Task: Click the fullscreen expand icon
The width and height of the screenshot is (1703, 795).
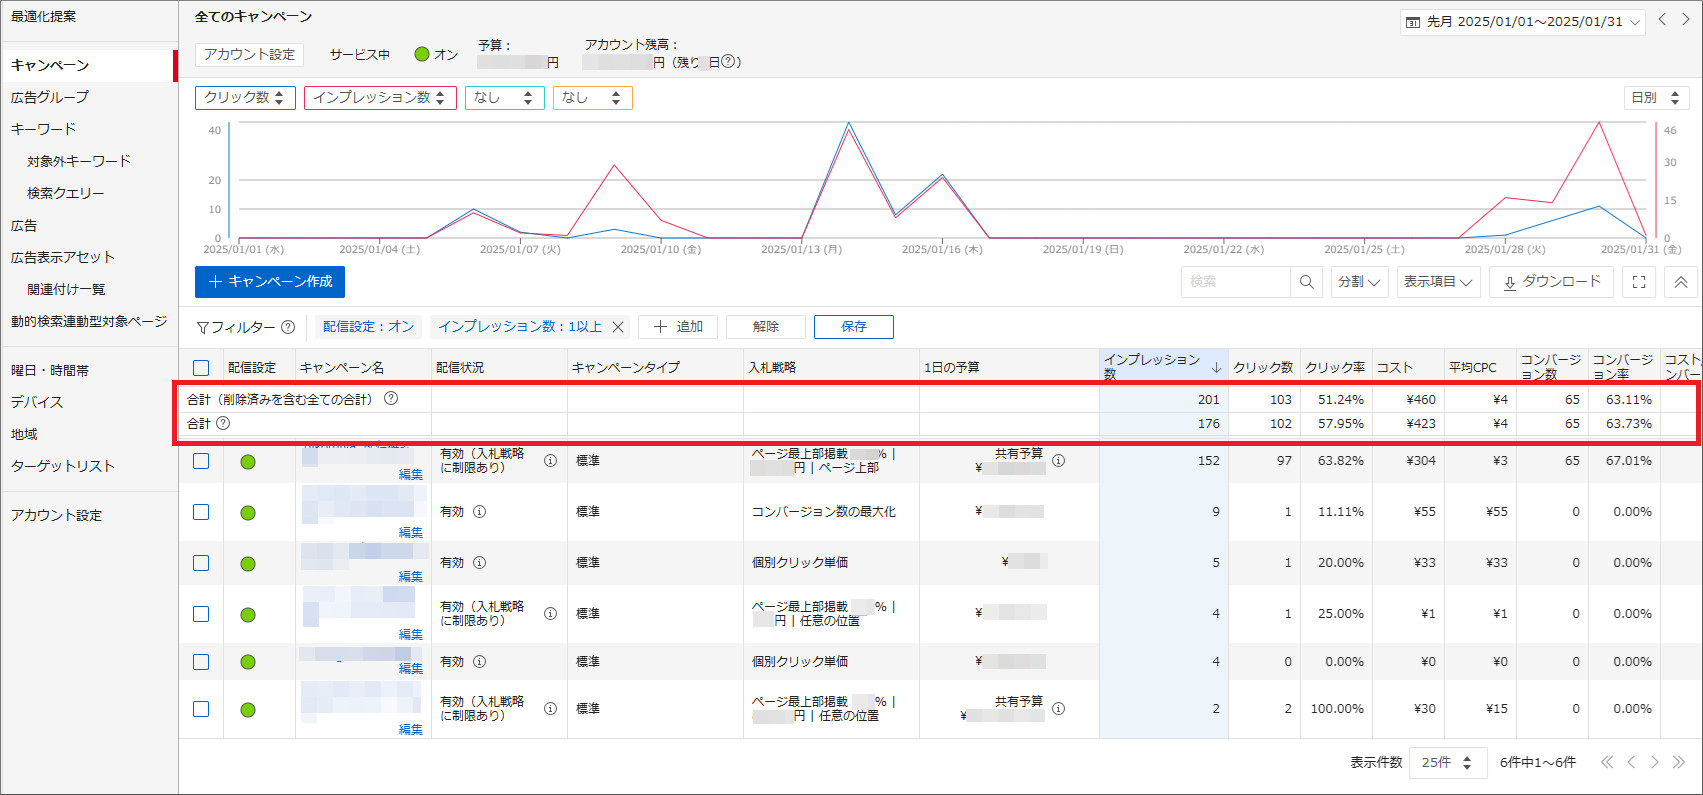Action: pos(1639,282)
